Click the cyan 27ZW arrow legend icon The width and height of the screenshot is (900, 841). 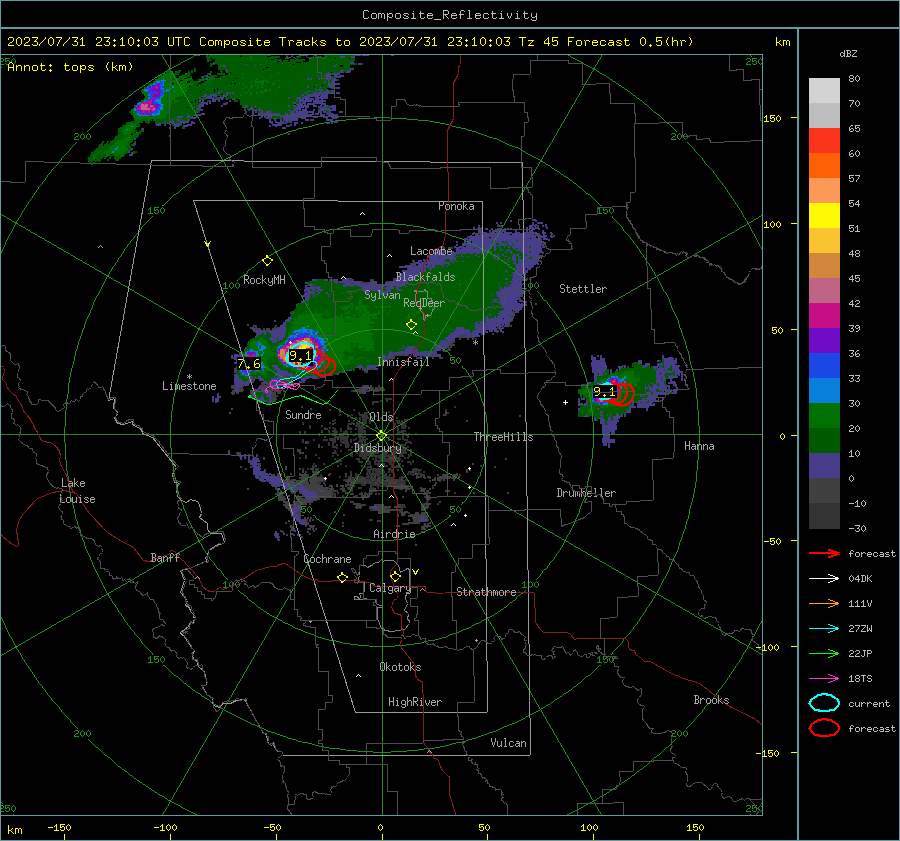pos(824,629)
